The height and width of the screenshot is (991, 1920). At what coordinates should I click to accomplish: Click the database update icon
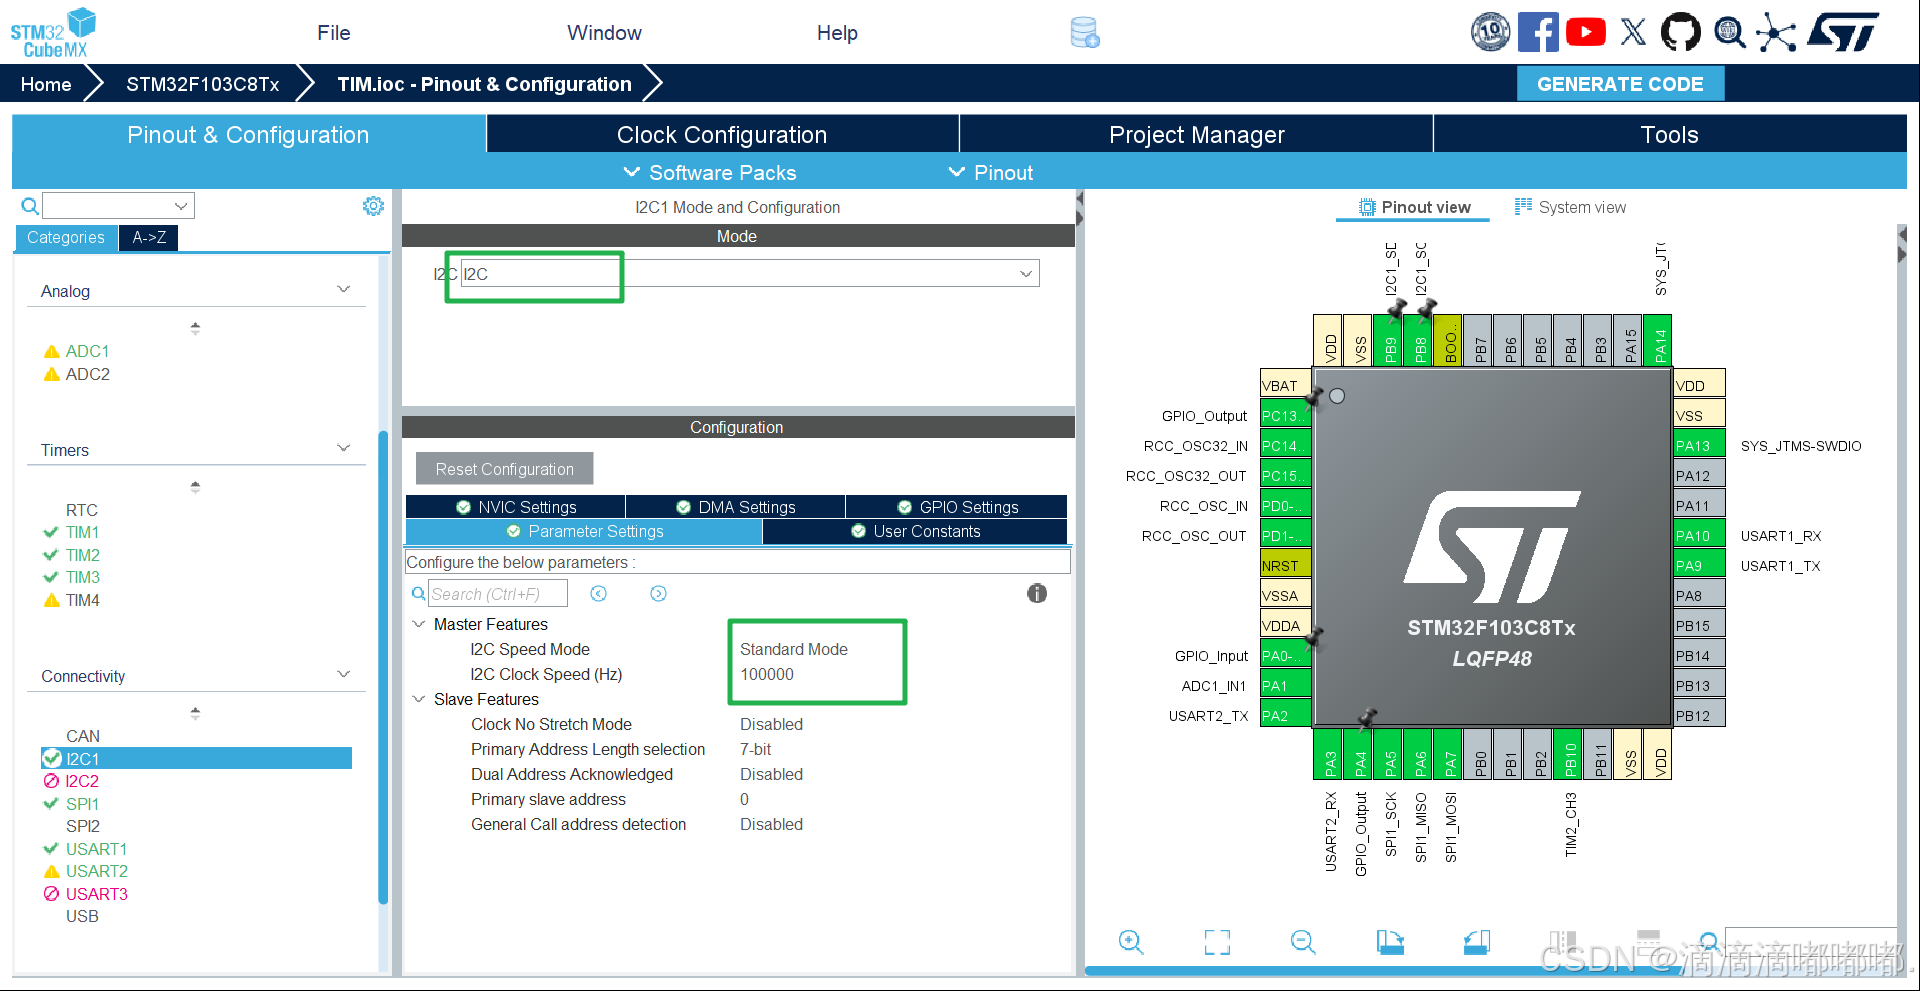[x=1085, y=33]
